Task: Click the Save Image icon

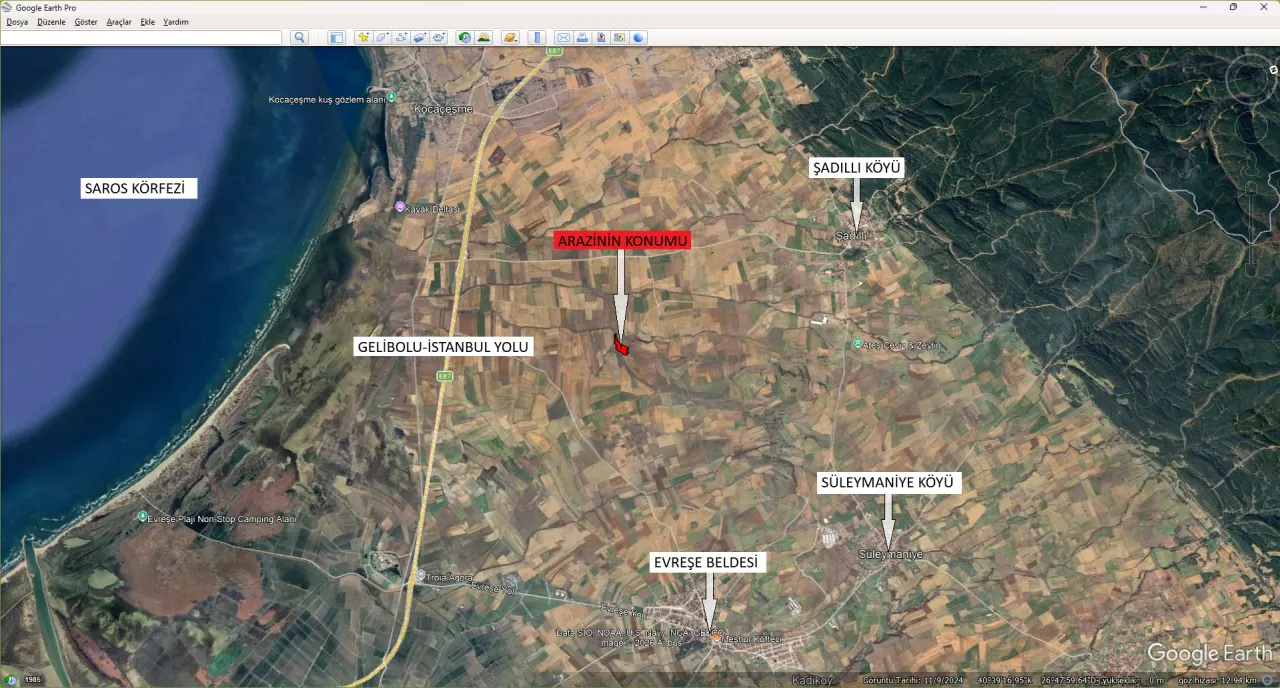Action: [x=601, y=37]
